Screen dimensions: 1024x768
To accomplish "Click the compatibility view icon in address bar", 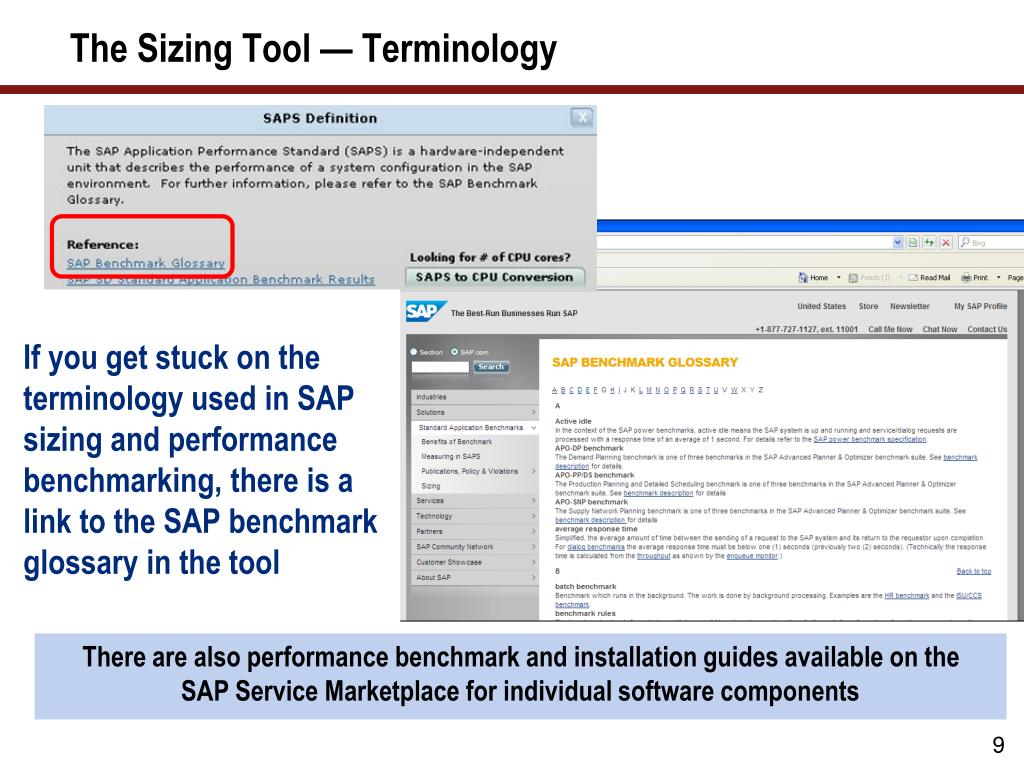I will (914, 242).
